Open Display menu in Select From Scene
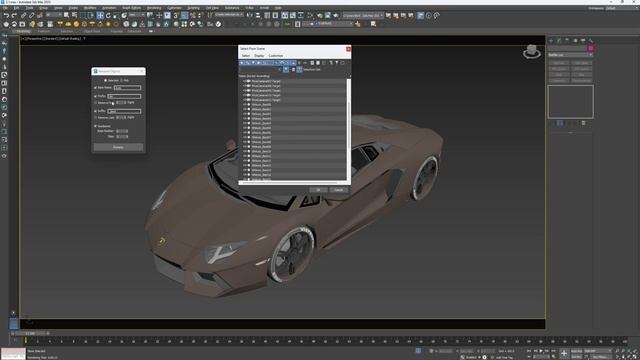Viewport: 640px width, 360px height. [259, 56]
